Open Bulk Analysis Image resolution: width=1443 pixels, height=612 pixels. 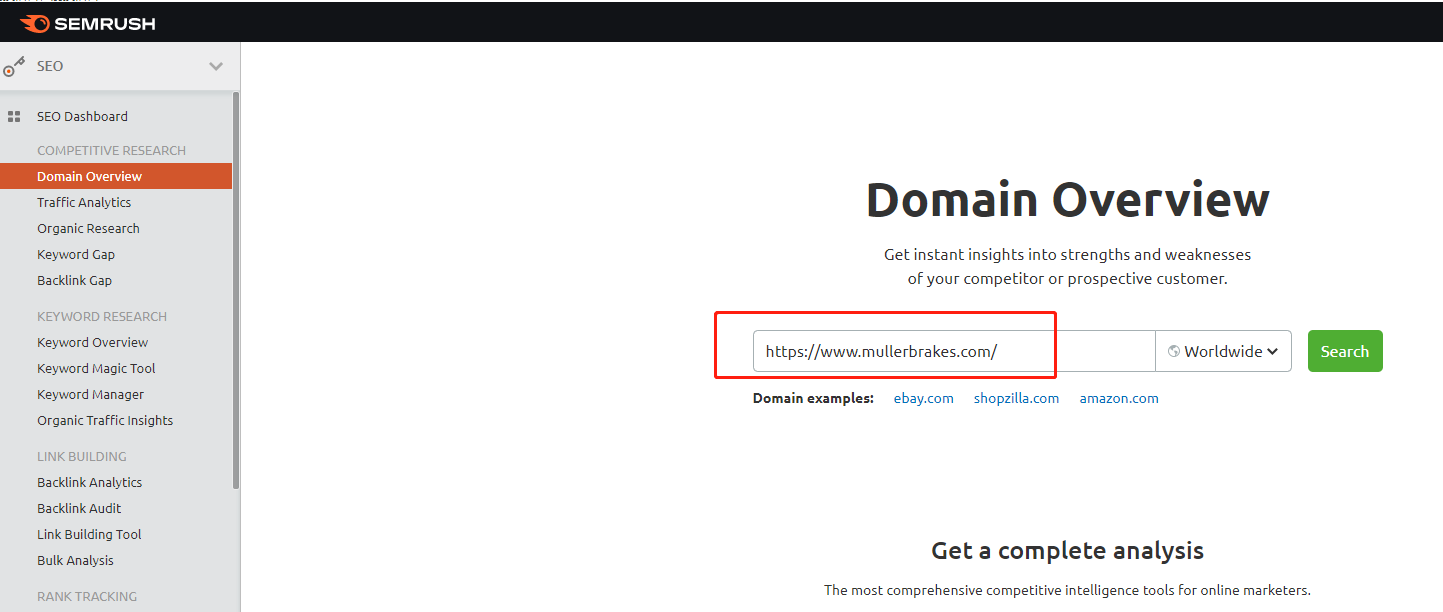pyautogui.click(x=75, y=560)
